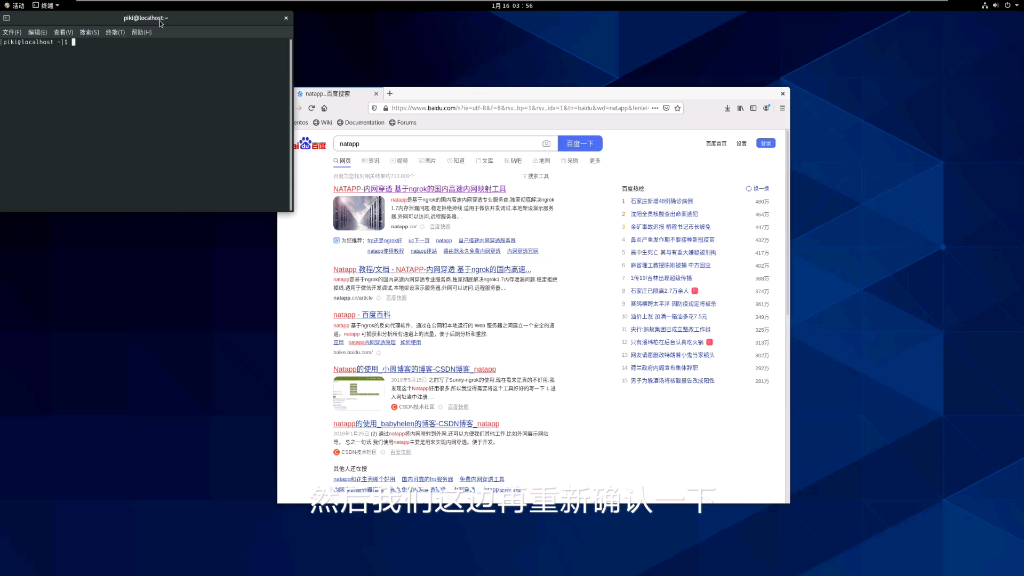Bookmark this page with the star icon
1024x576 pixels.
tap(678, 108)
